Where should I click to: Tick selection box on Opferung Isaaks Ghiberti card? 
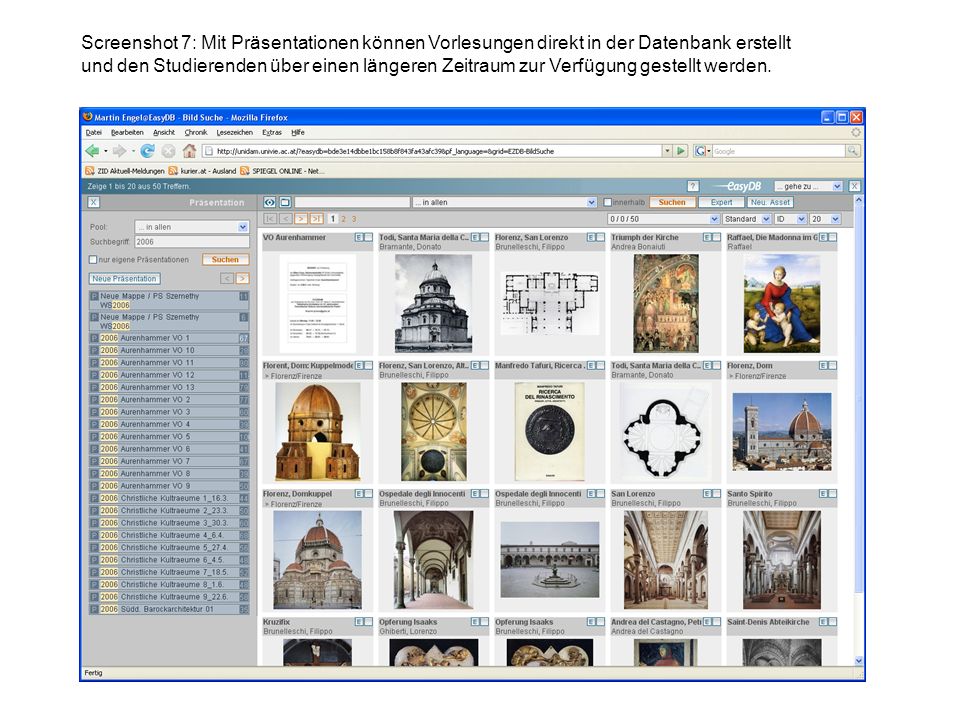coord(484,621)
